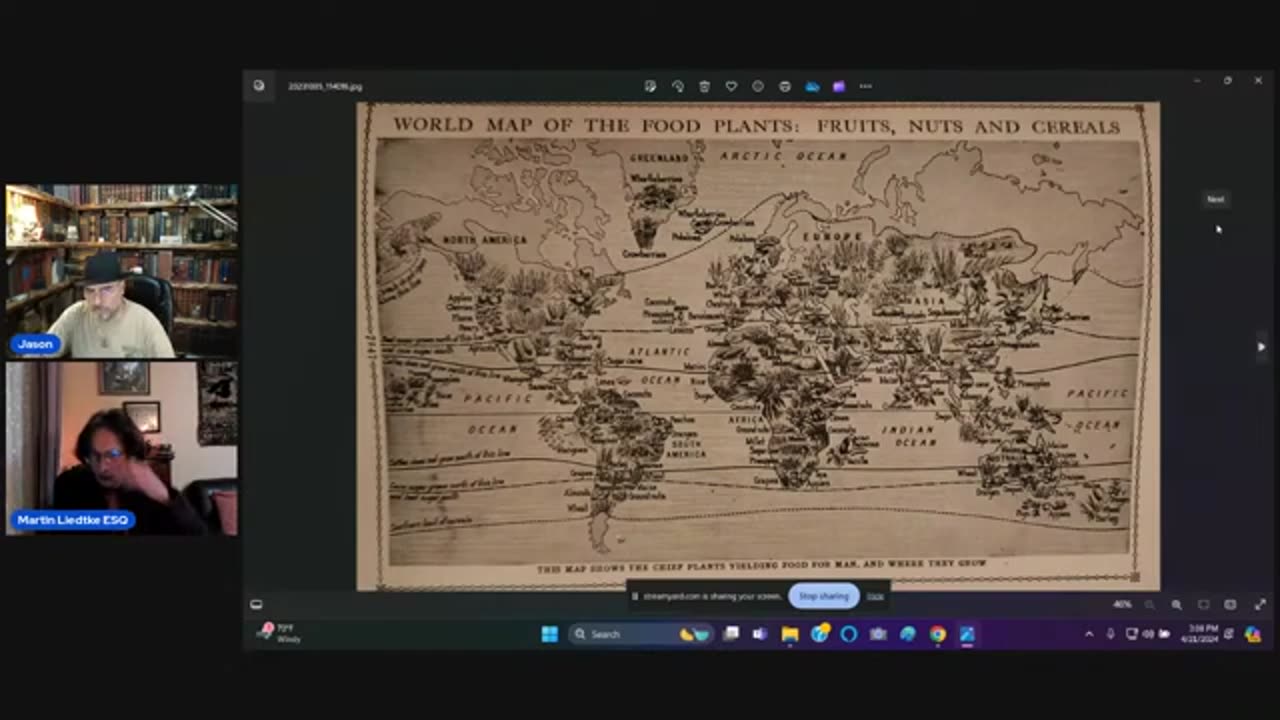Print the photo using the printer icon
This screenshot has width=1280, height=720.
click(x=785, y=86)
